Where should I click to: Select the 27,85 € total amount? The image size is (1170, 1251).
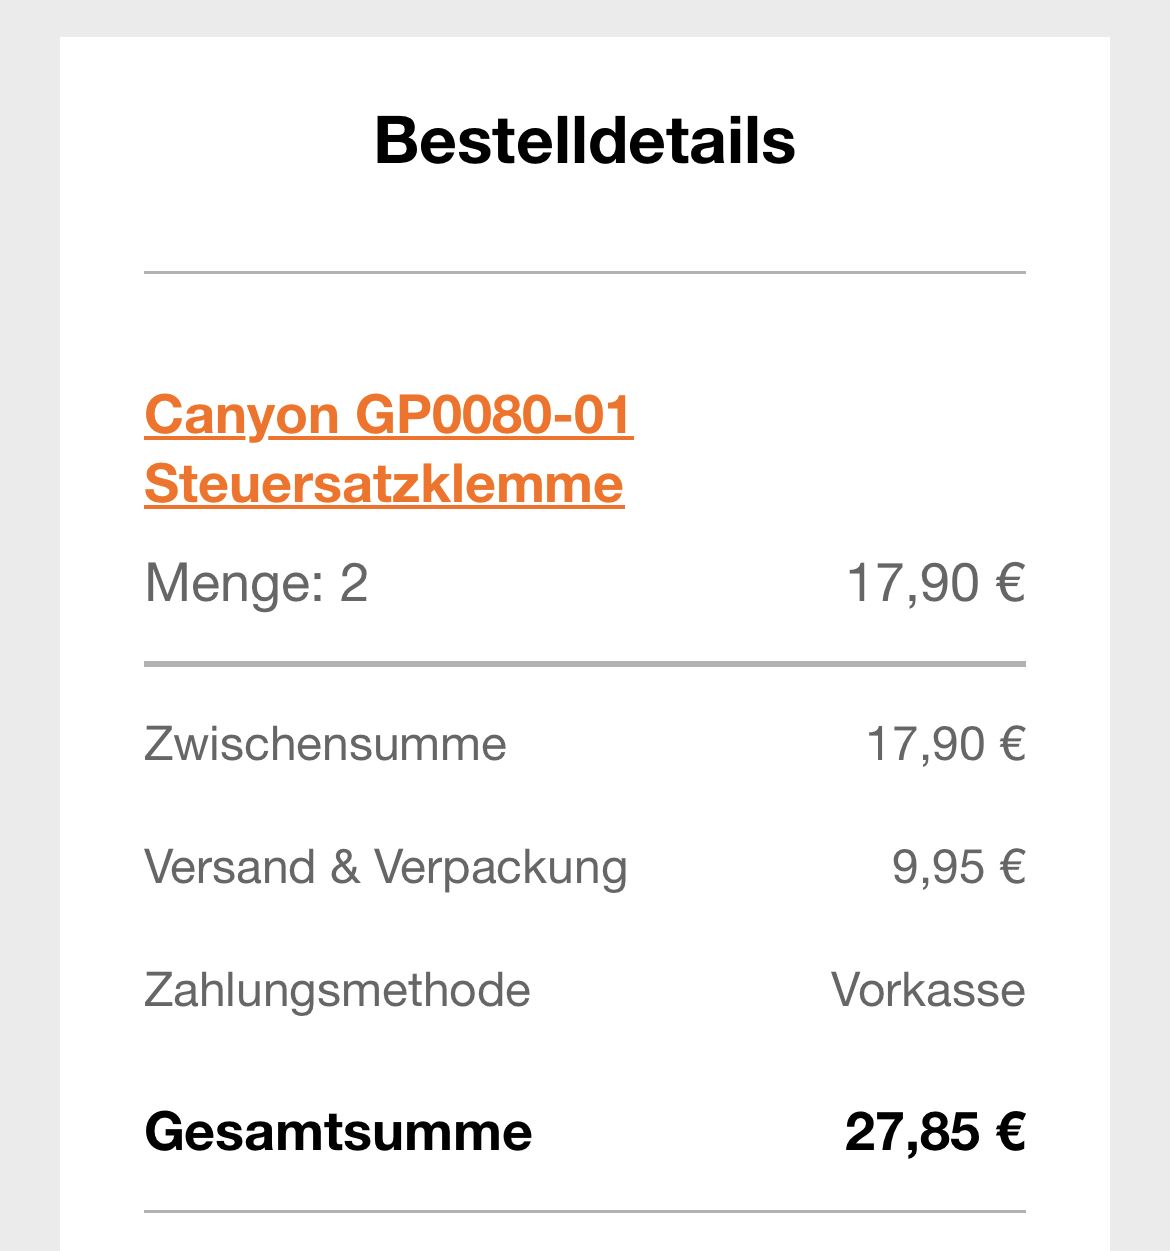point(934,1132)
